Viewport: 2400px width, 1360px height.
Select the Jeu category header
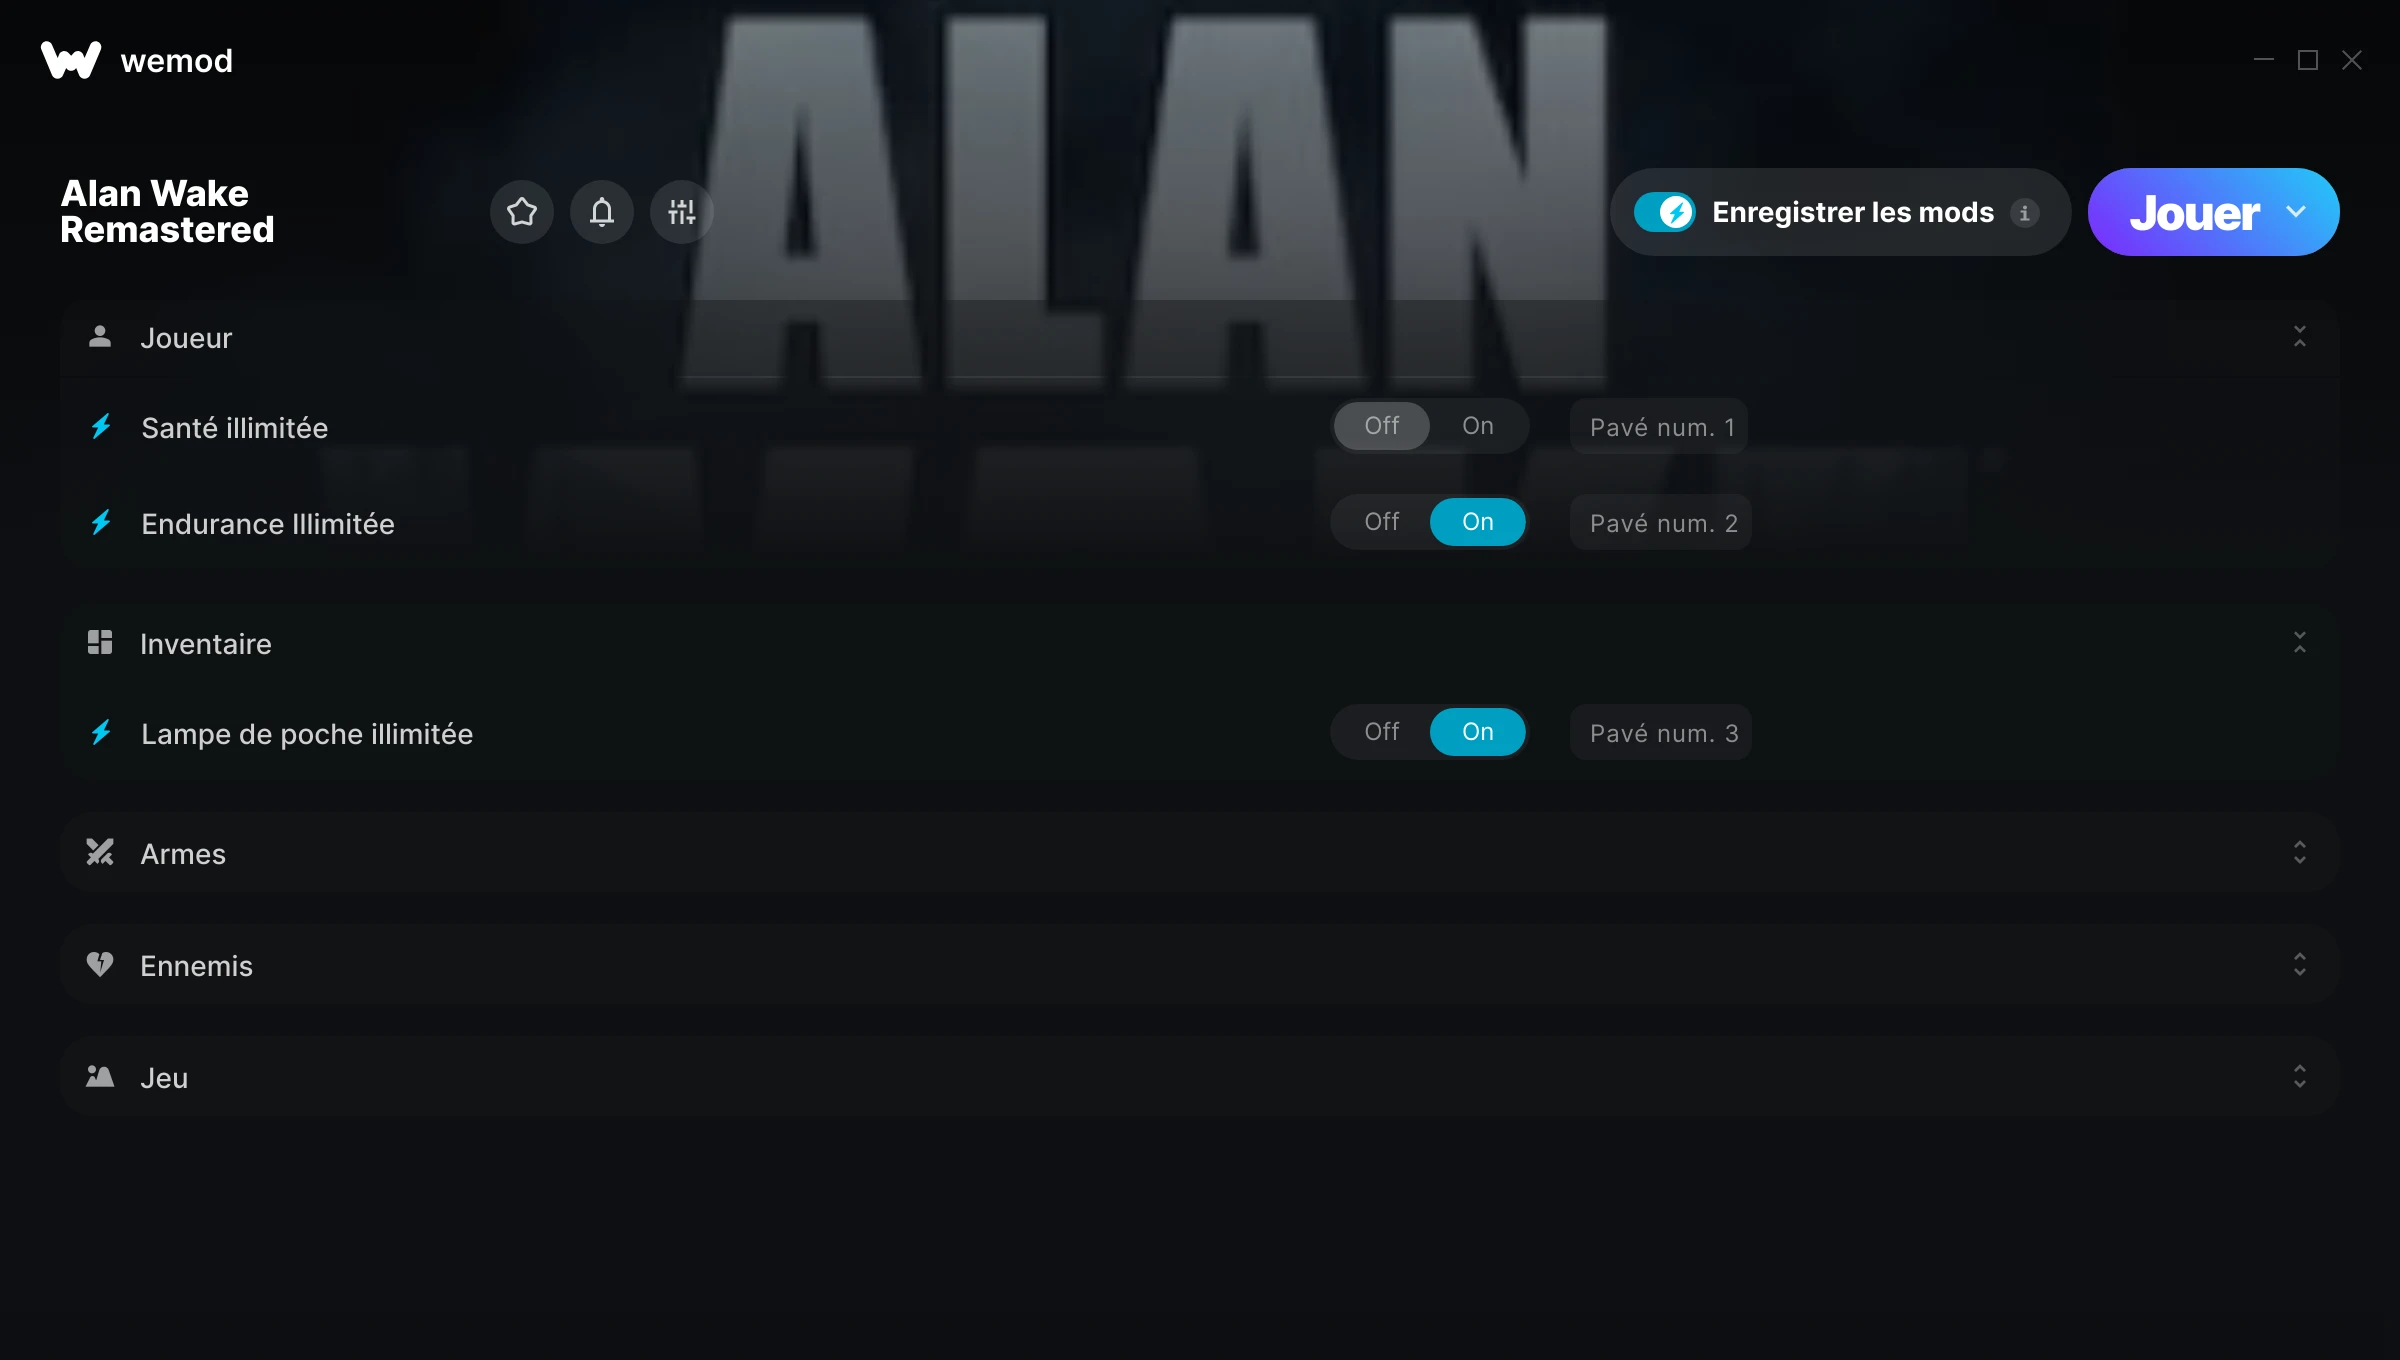[x=1200, y=1076]
